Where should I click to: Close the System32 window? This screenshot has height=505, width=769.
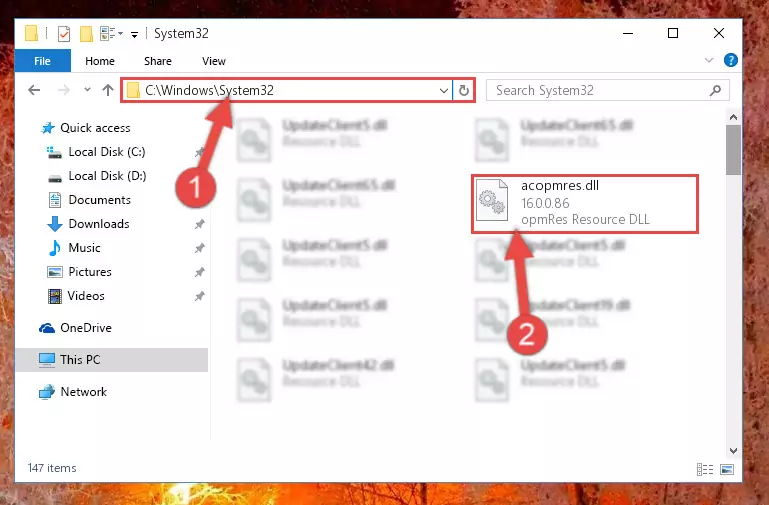click(x=718, y=33)
